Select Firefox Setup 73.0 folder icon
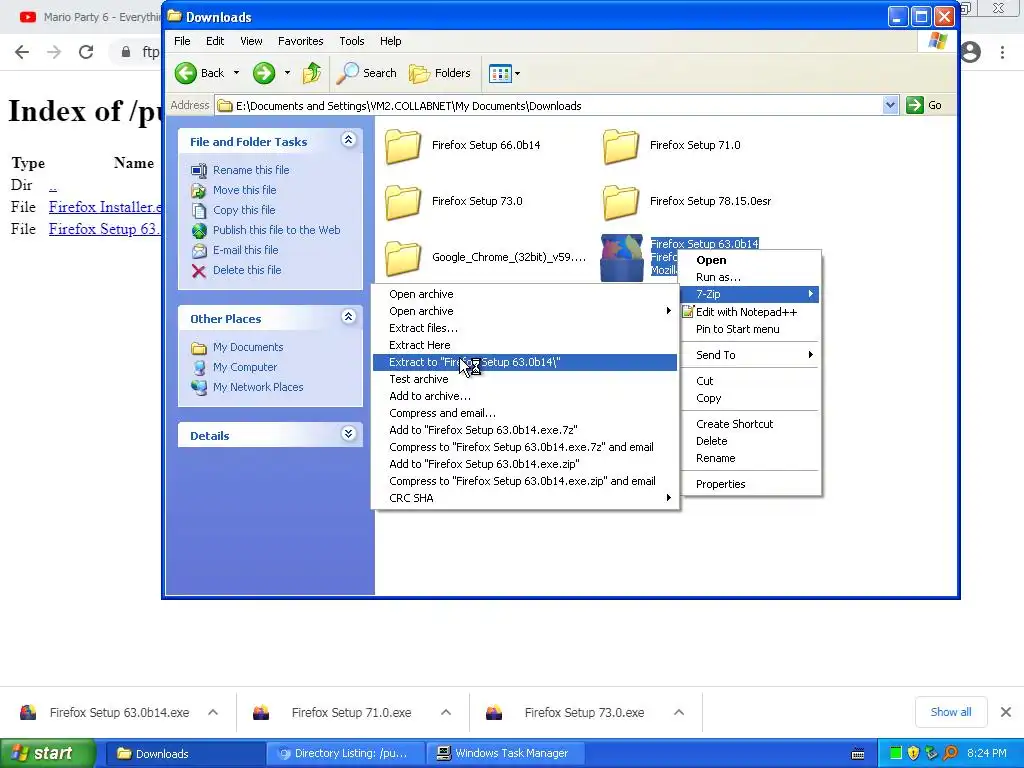 402,202
